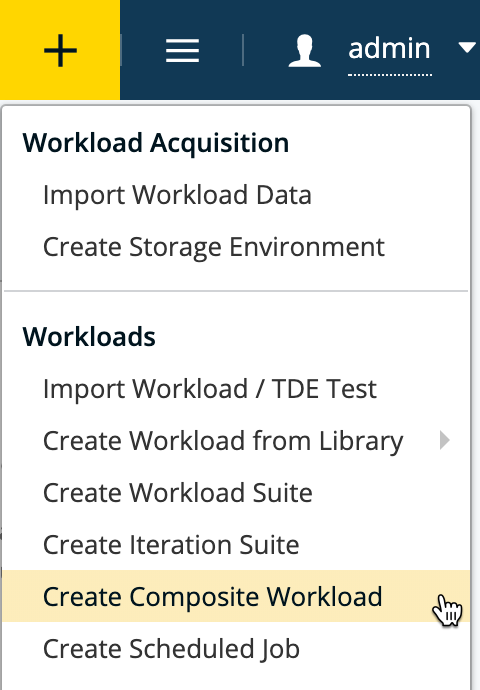Click the highlighted Create Composite Workload item
Viewport: 480px width, 690px height.
[236, 596]
